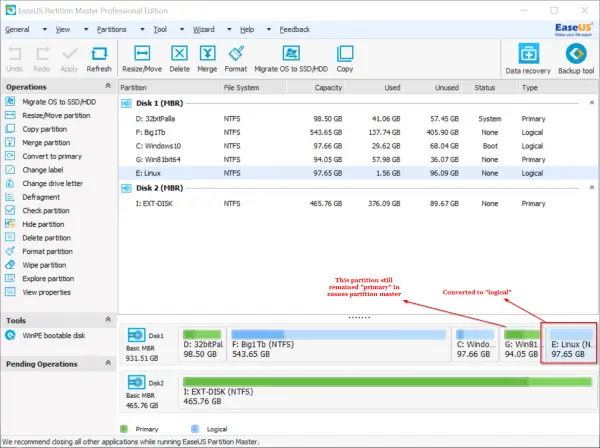
Task: Open the dropdown arrow next to Help
Action: coord(269,29)
